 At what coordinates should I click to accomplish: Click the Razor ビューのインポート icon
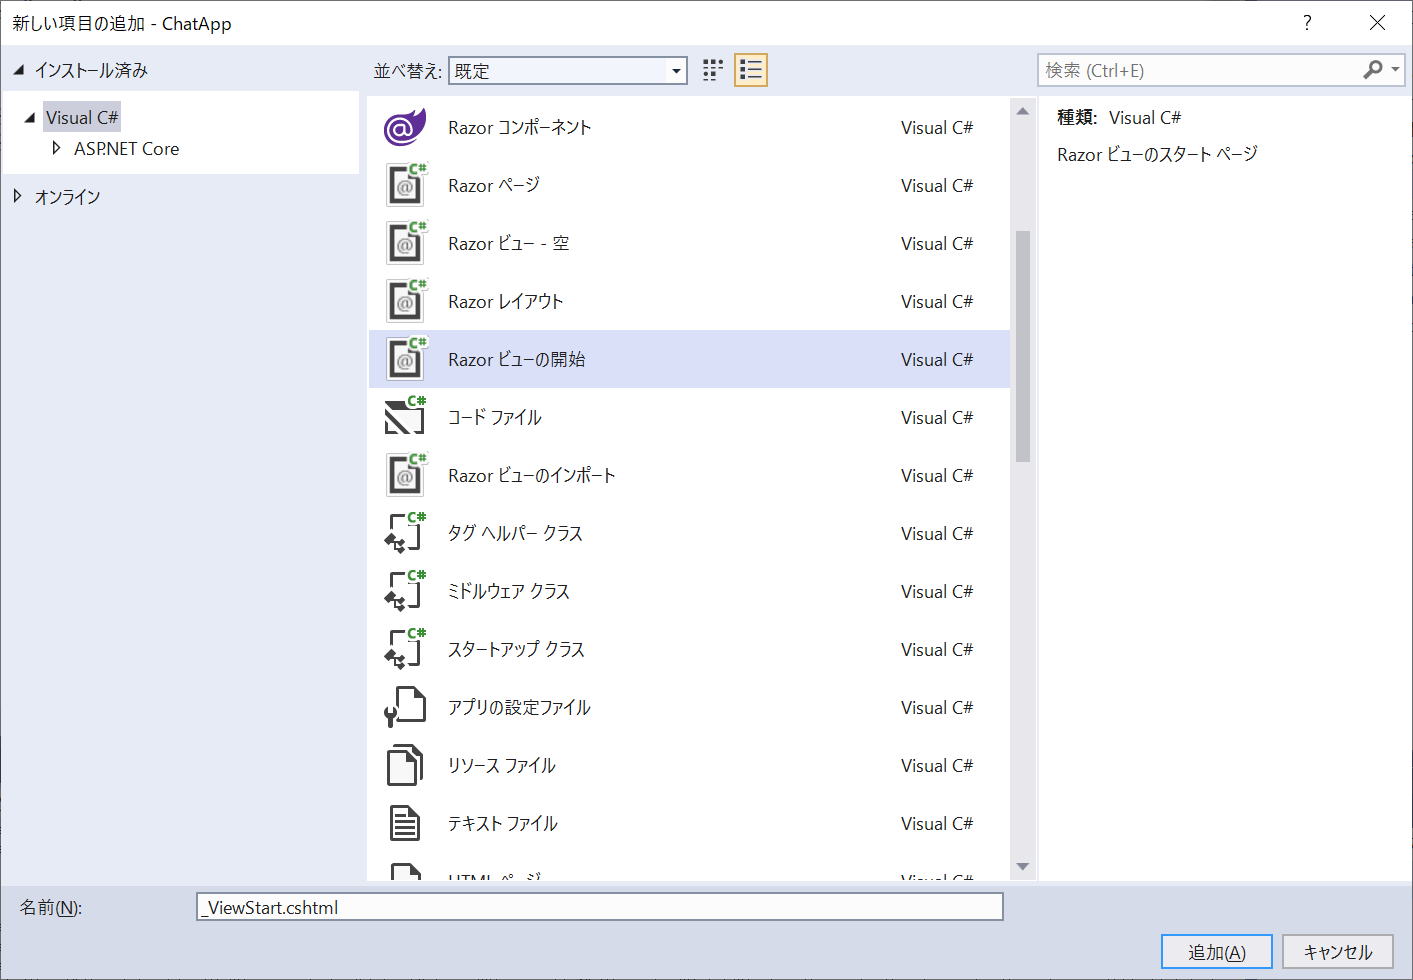pyautogui.click(x=405, y=475)
